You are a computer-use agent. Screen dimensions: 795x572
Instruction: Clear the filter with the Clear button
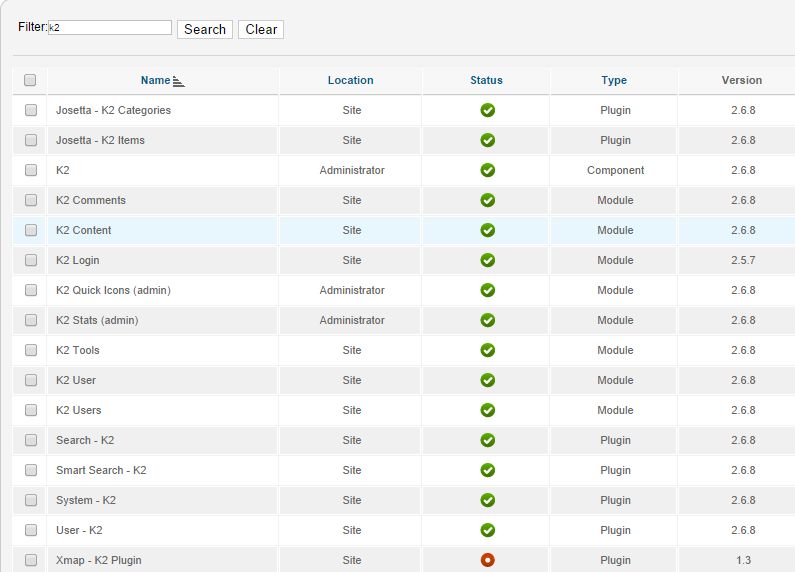pos(261,29)
